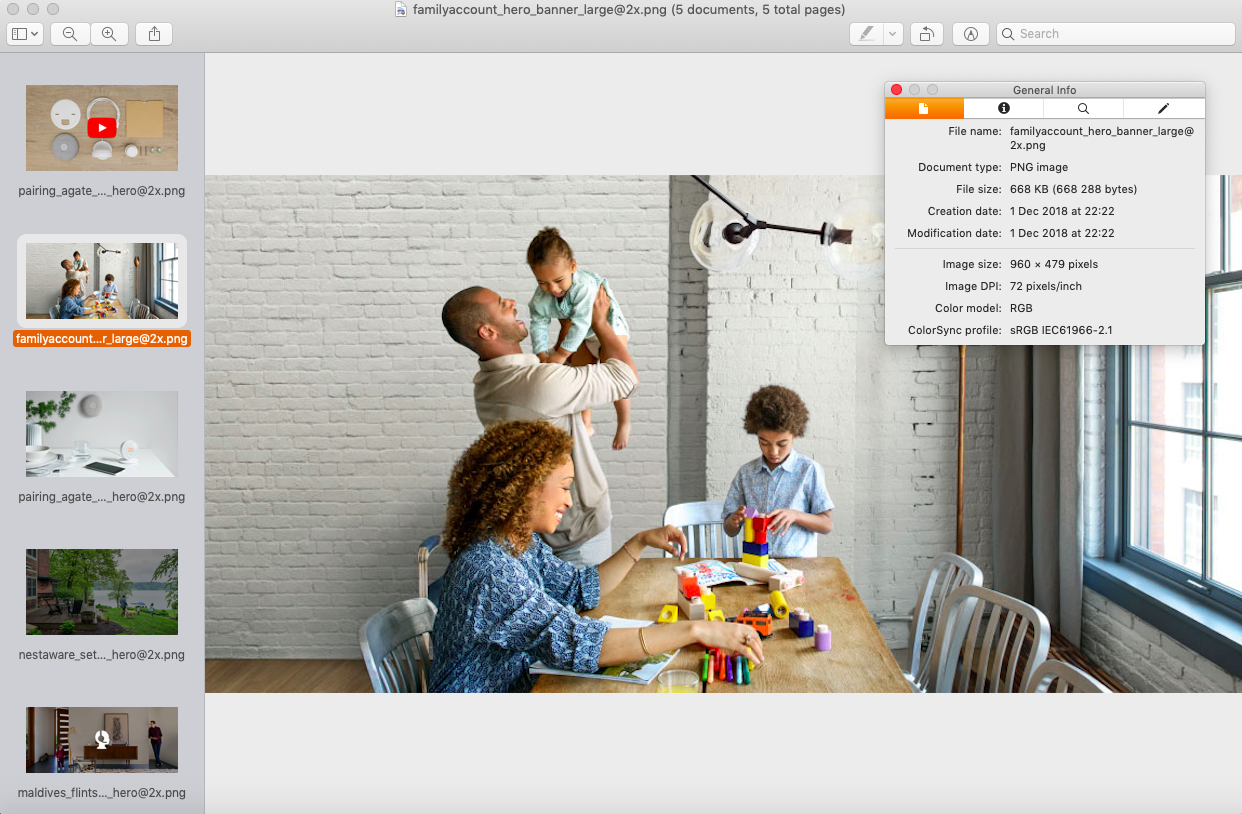The image size is (1242, 814).
Task: Expand the highlight color dropdown arrow
Action: (x=893, y=34)
